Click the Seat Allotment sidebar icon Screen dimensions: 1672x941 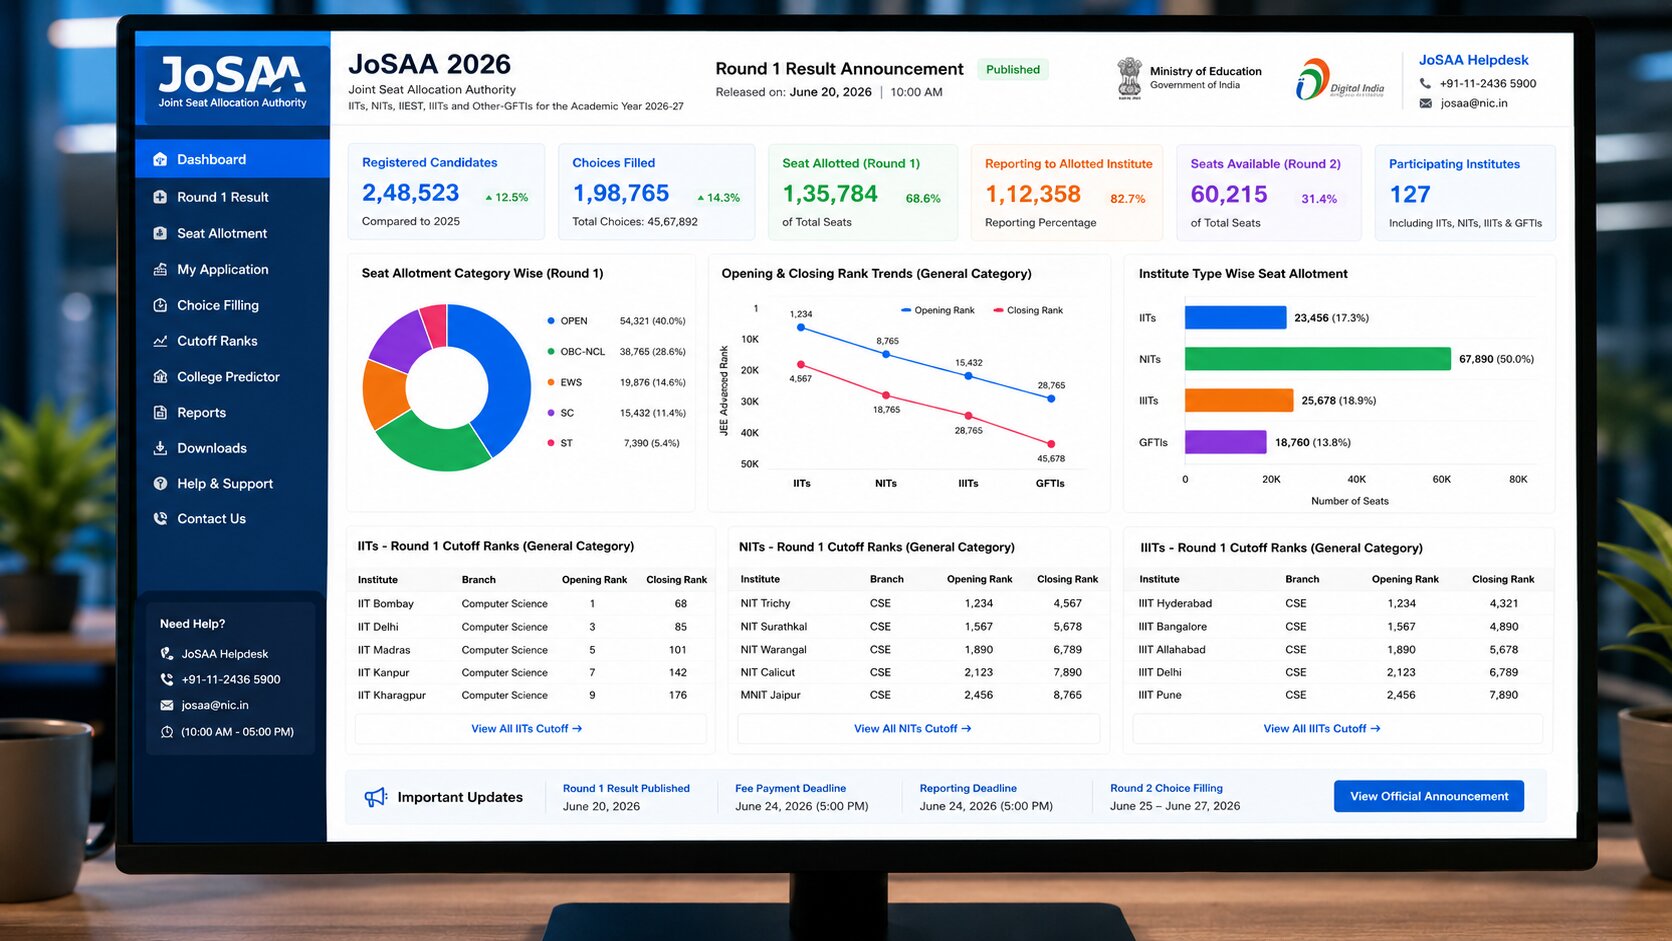pos(160,233)
